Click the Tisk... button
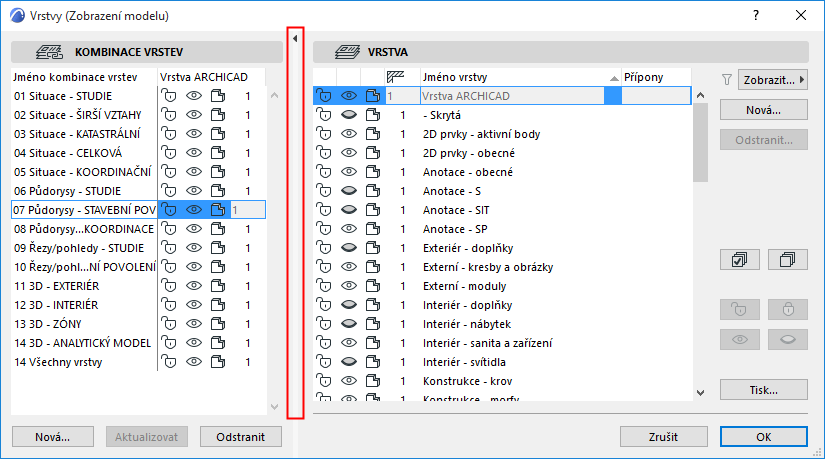825x459 pixels. 763,390
